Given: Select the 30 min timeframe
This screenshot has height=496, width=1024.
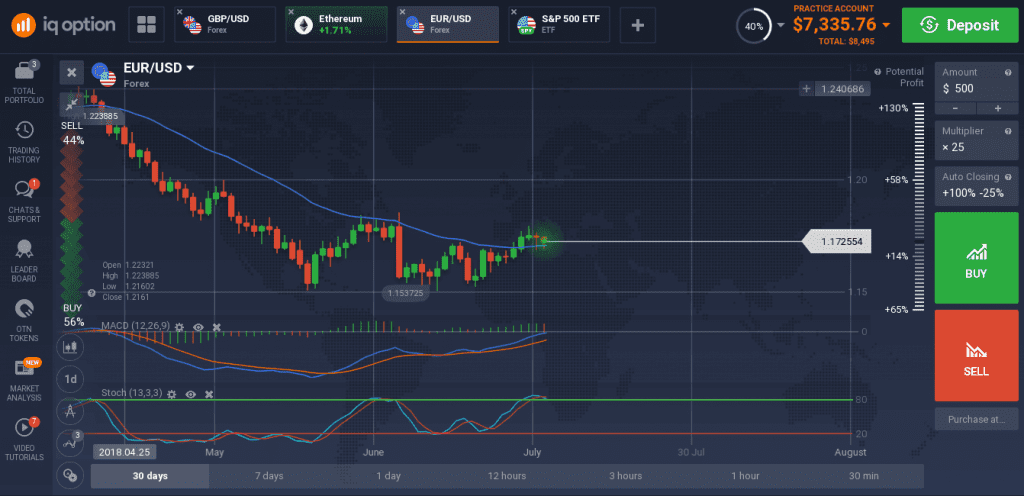Looking at the screenshot, I should 863,476.
